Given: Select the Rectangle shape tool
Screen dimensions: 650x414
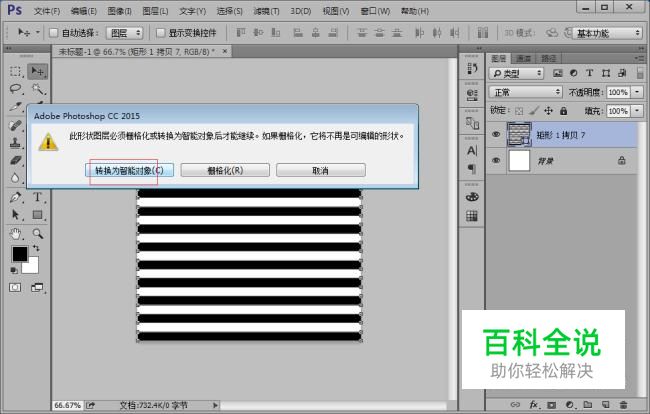Looking at the screenshot, I should point(37,215).
